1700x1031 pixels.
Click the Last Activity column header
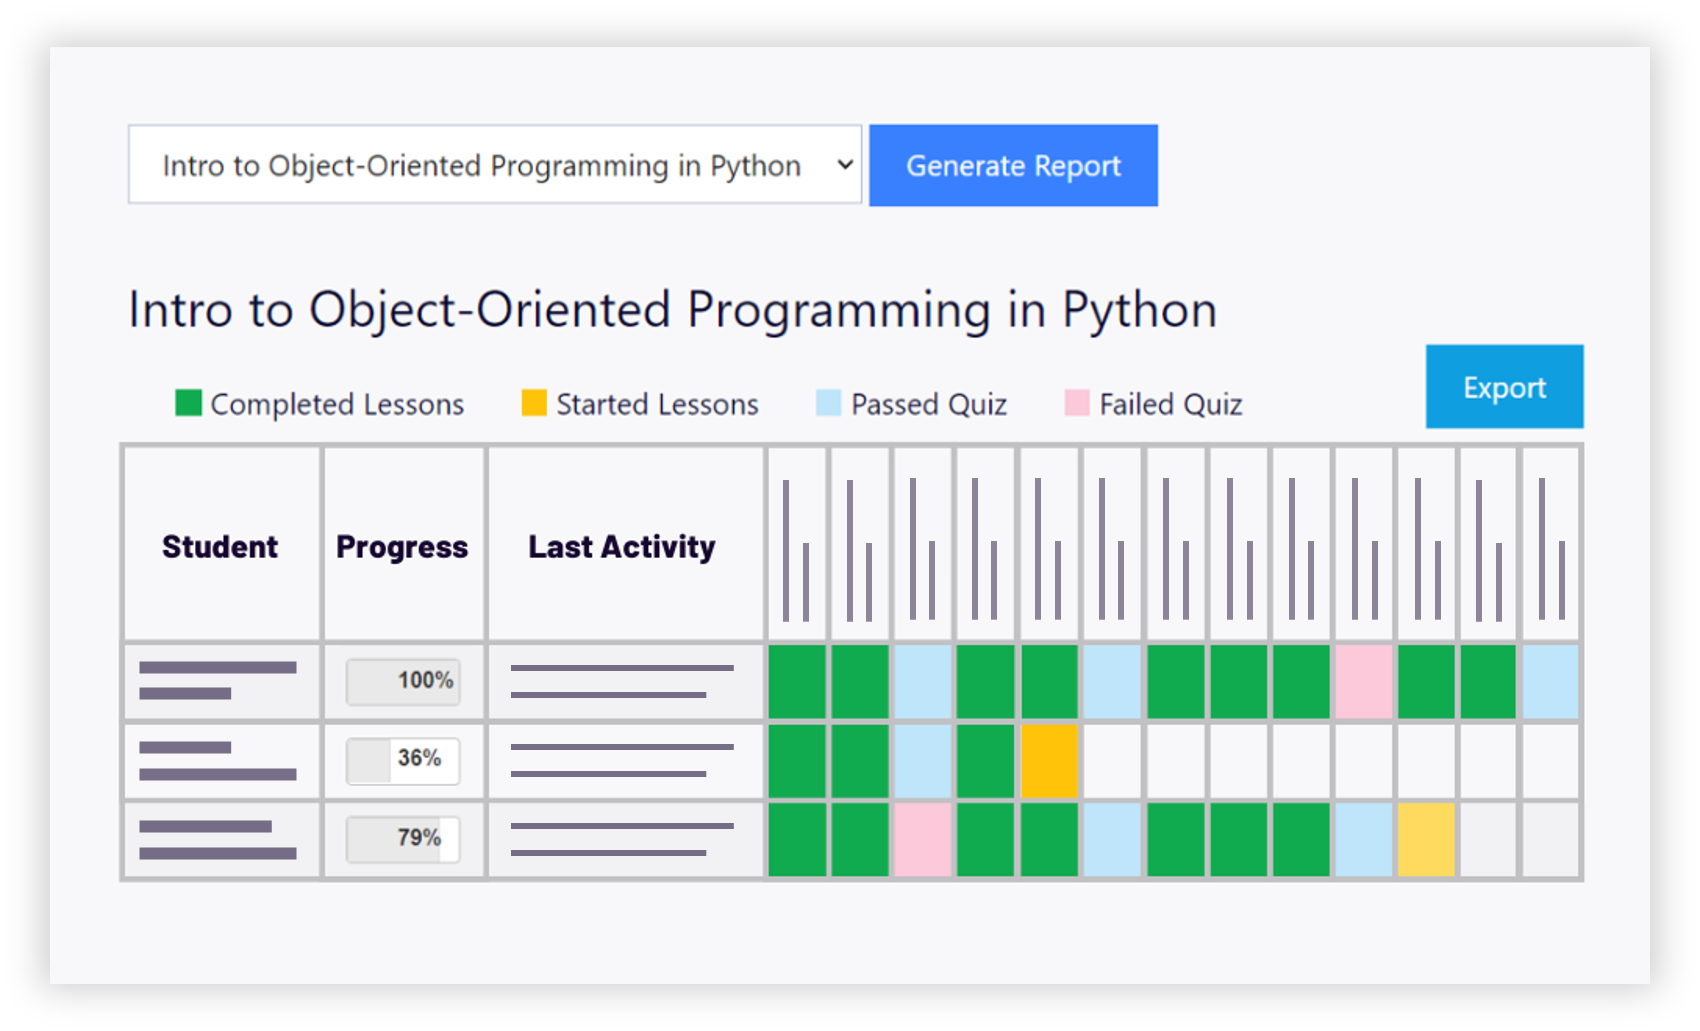[622, 546]
